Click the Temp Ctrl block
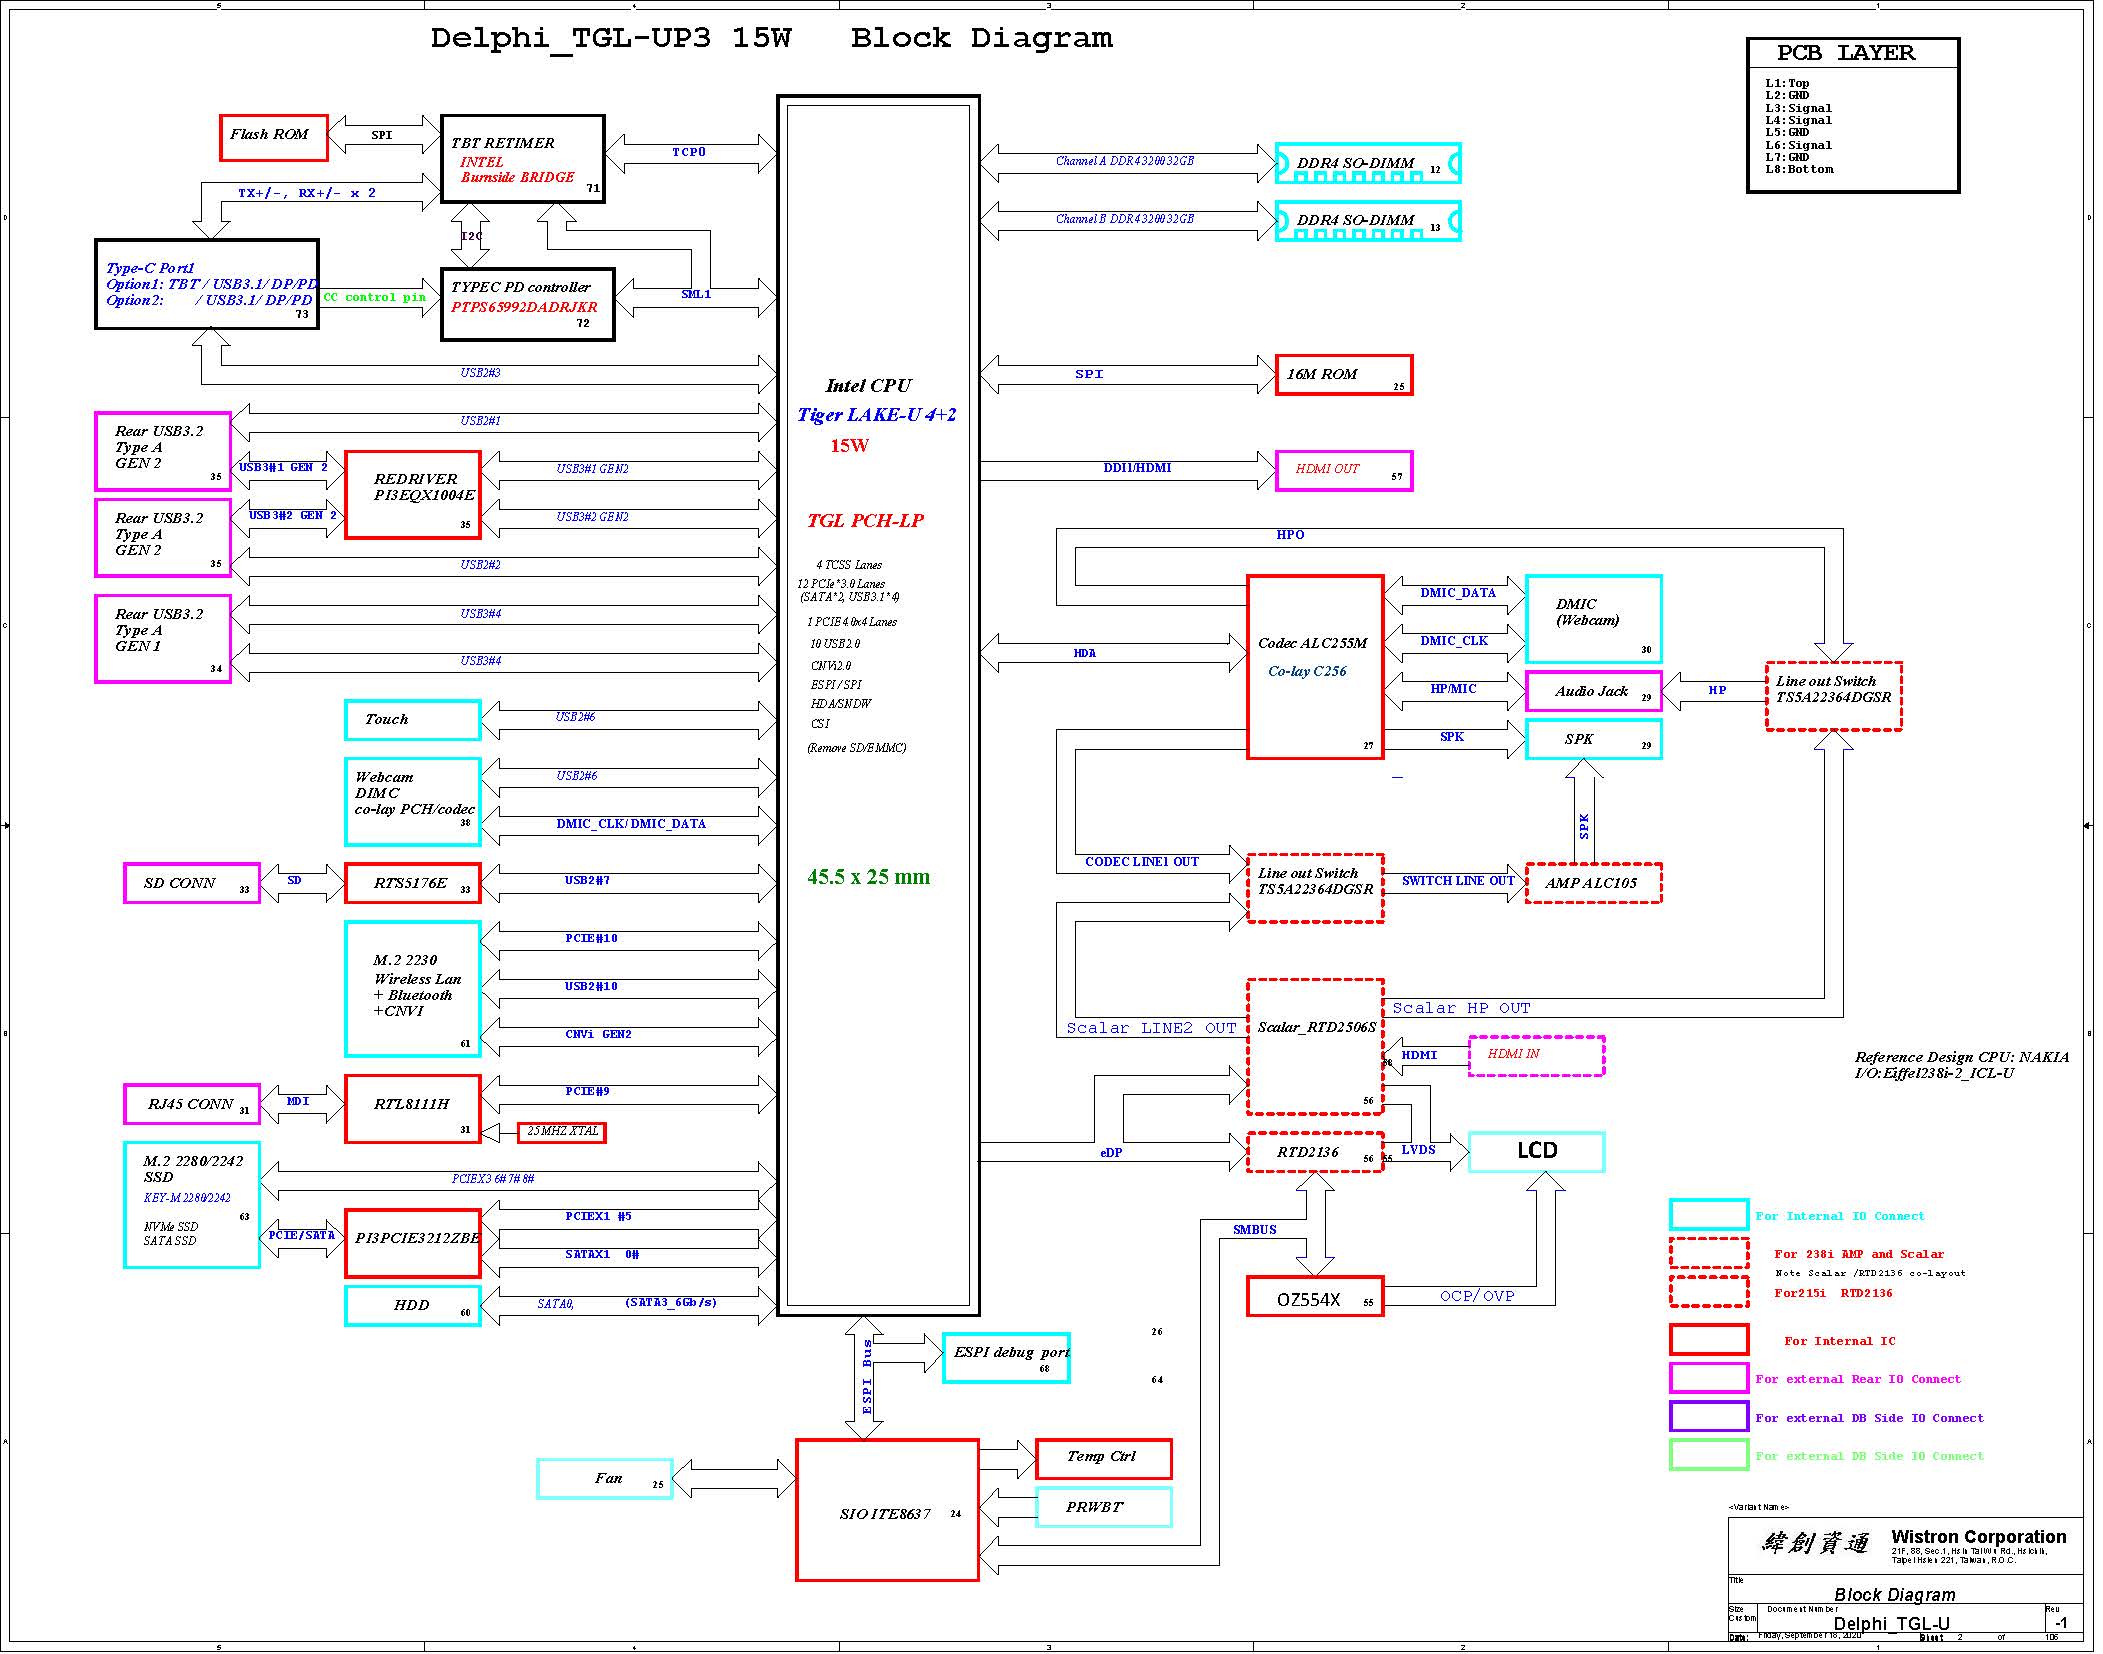The width and height of the screenshot is (2103, 1654). pos(1103,1459)
